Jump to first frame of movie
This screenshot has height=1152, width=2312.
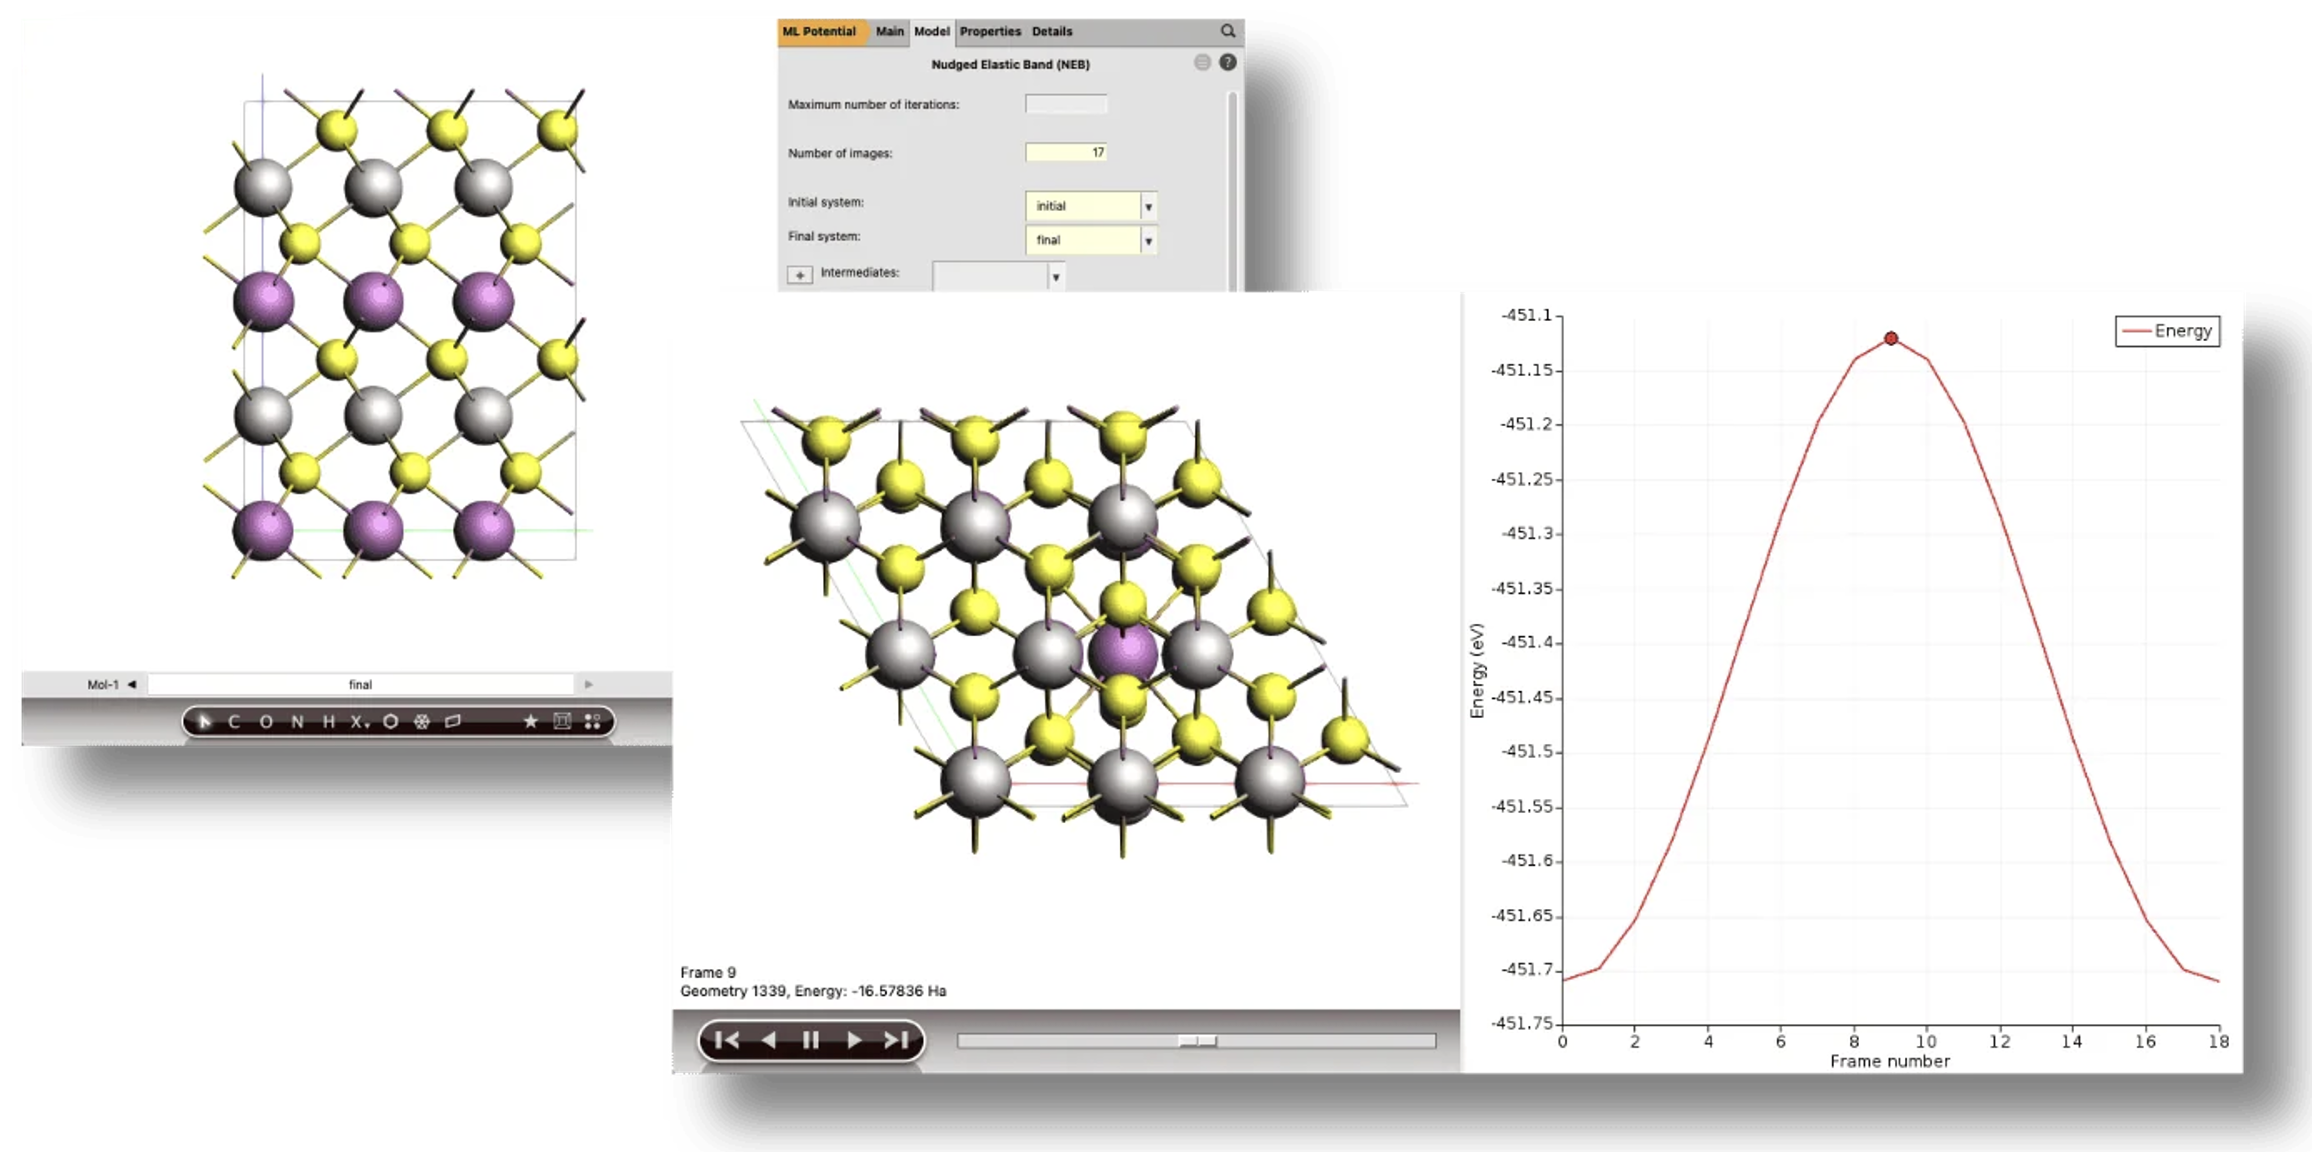[x=727, y=1040]
